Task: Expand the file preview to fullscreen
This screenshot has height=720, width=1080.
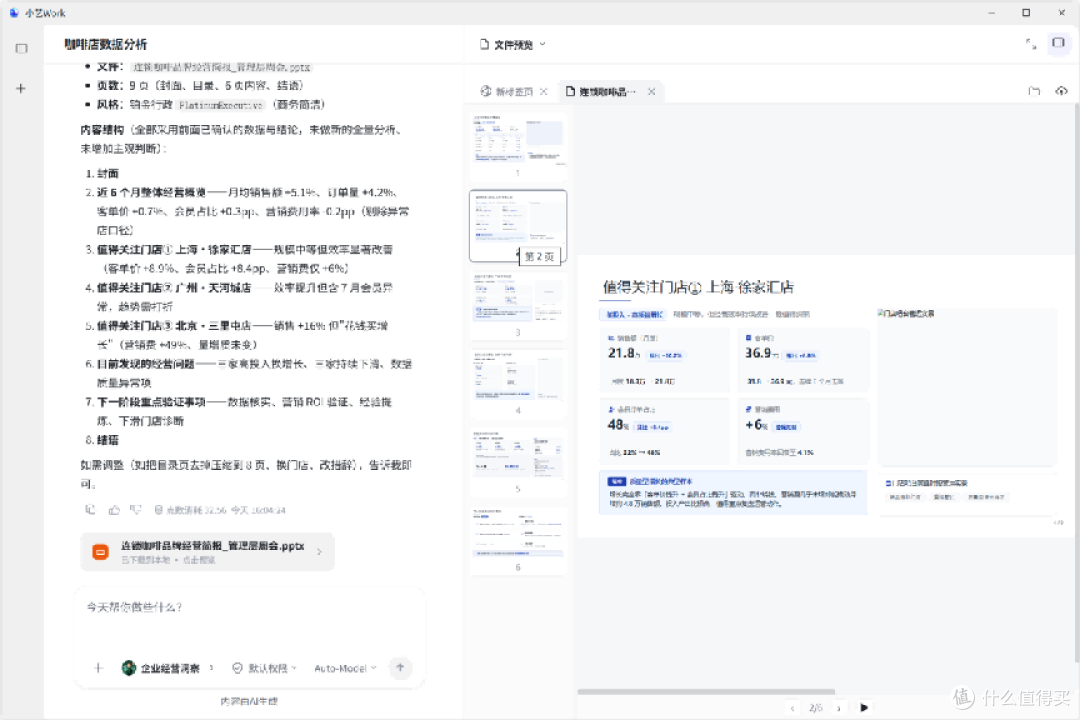Action: pyautogui.click(x=1031, y=44)
